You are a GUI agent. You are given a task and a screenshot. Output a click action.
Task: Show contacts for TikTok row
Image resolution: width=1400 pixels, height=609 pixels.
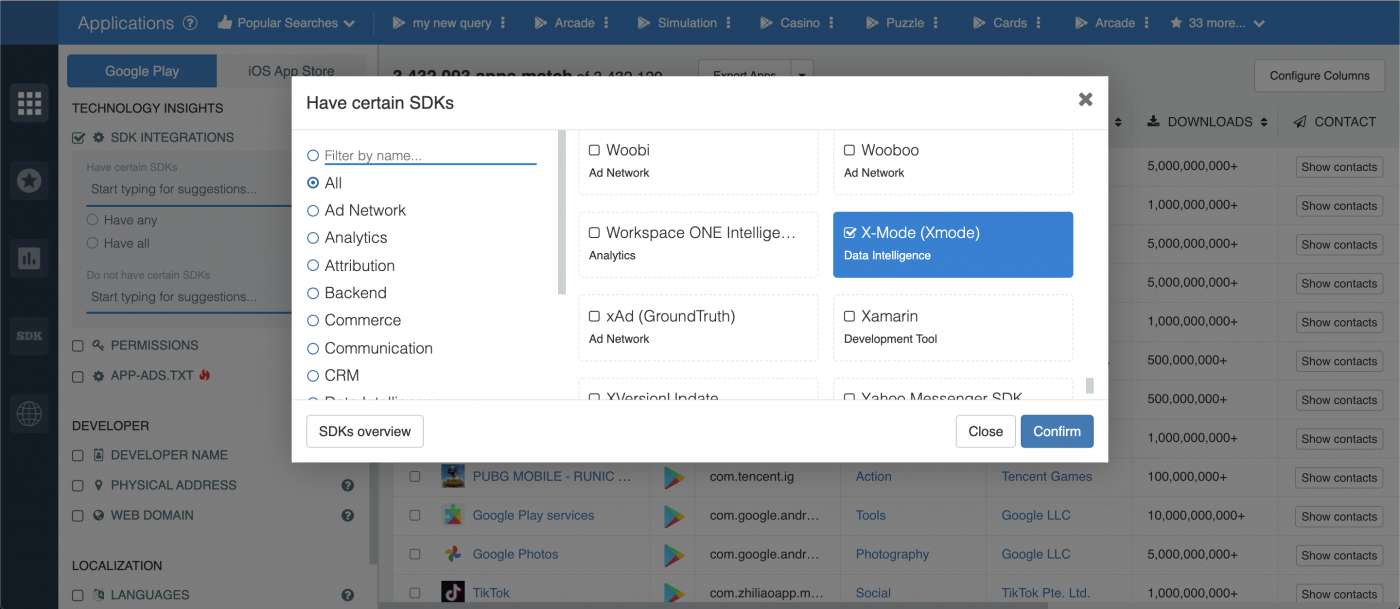click(x=1339, y=594)
